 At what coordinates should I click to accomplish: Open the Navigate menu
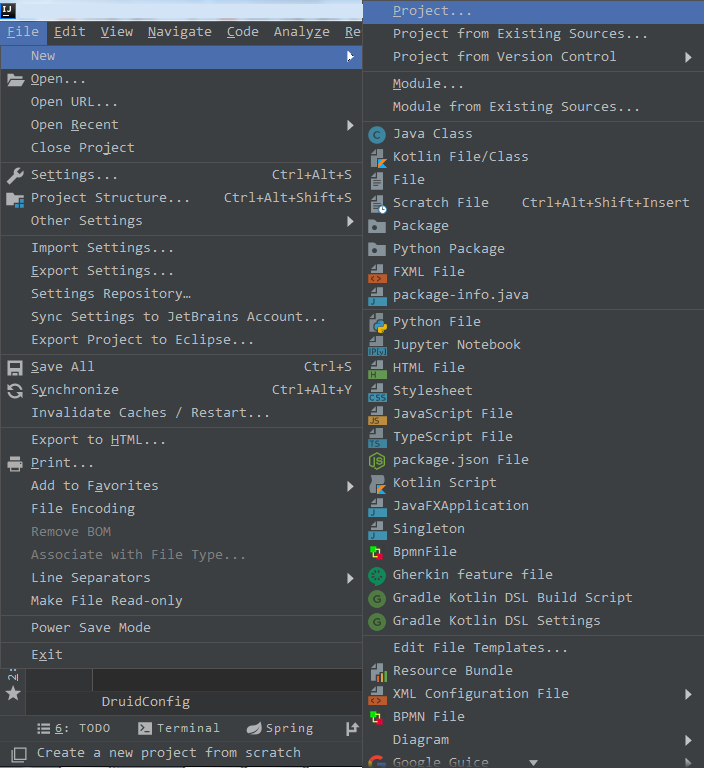pyautogui.click(x=179, y=31)
